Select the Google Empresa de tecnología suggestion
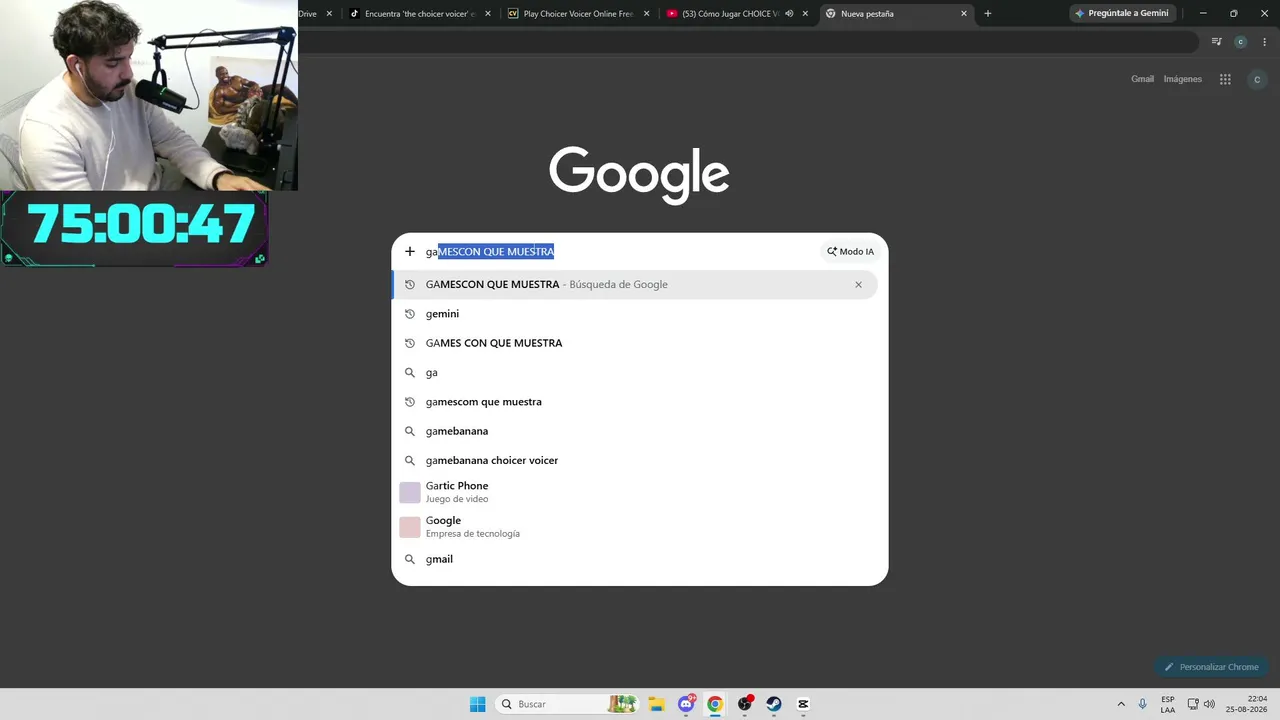1280x720 pixels. (x=635, y=527)
